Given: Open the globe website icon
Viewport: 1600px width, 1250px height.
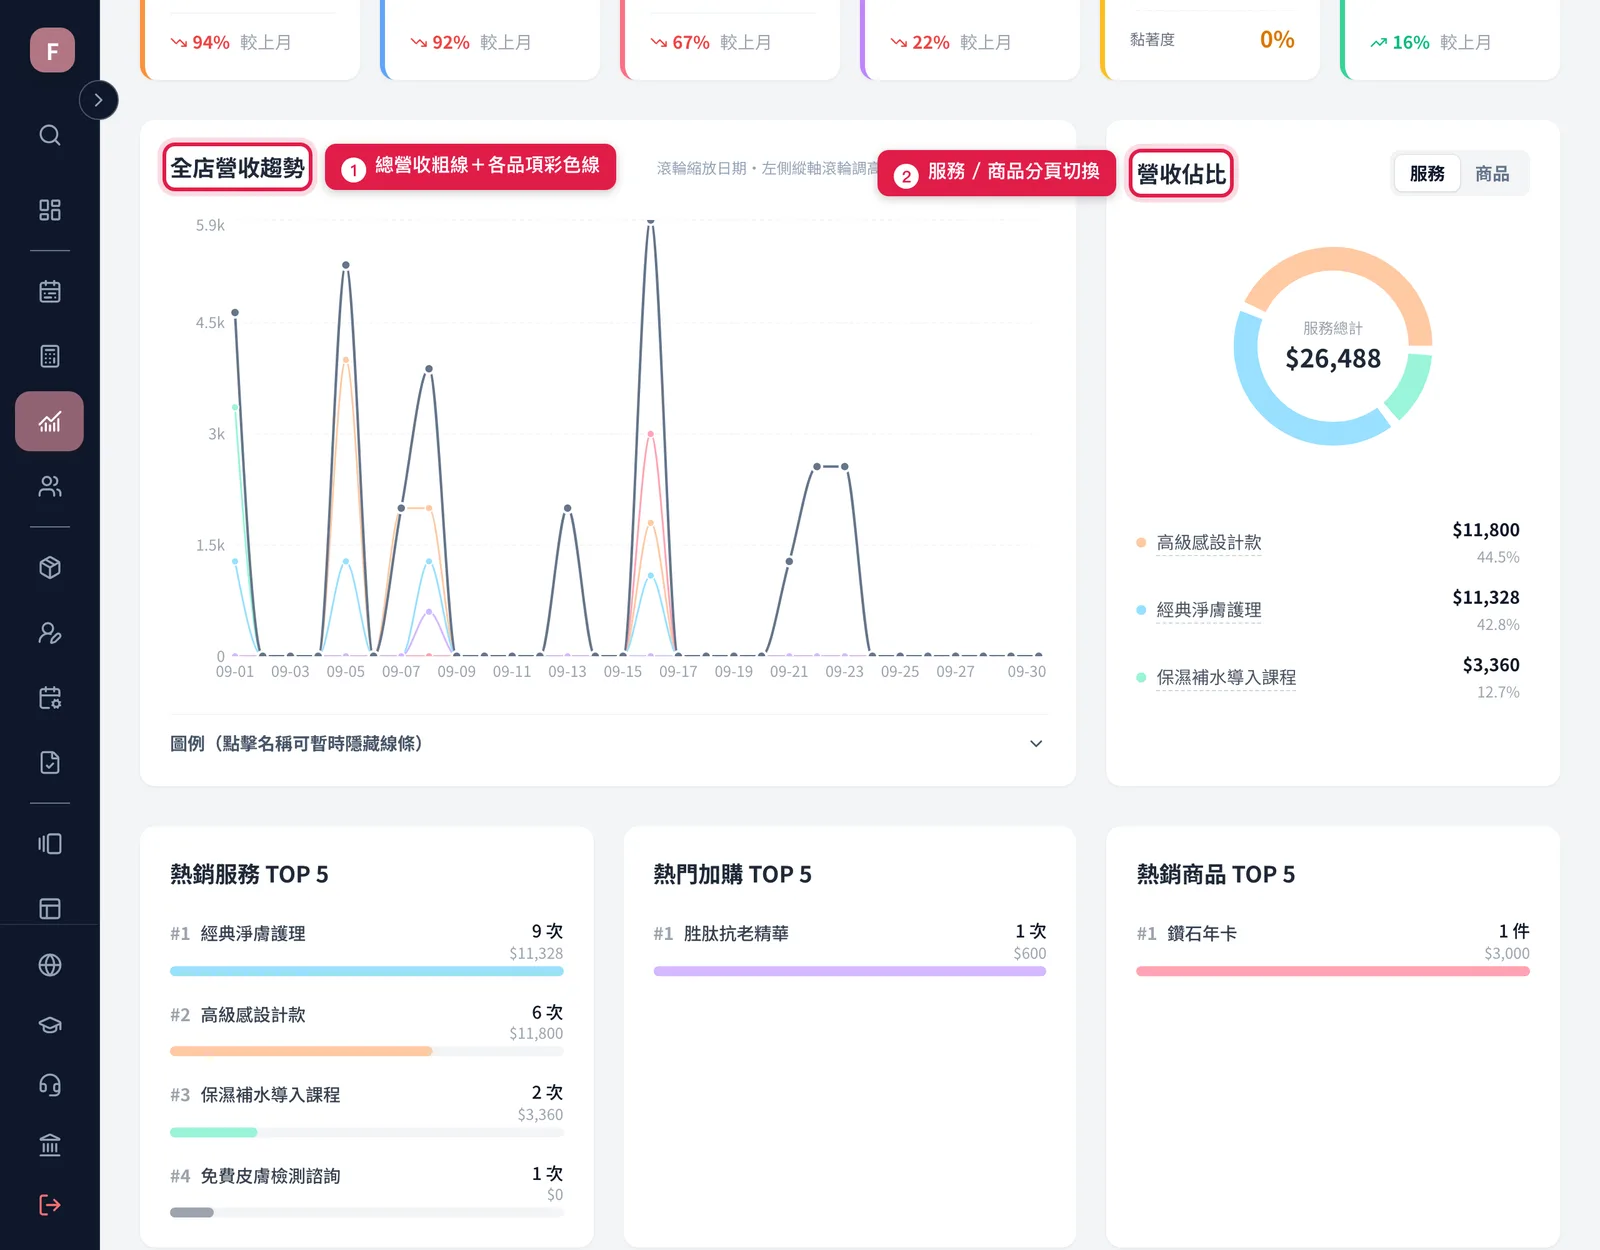Looking at the screenshot, I should [50, 965].
